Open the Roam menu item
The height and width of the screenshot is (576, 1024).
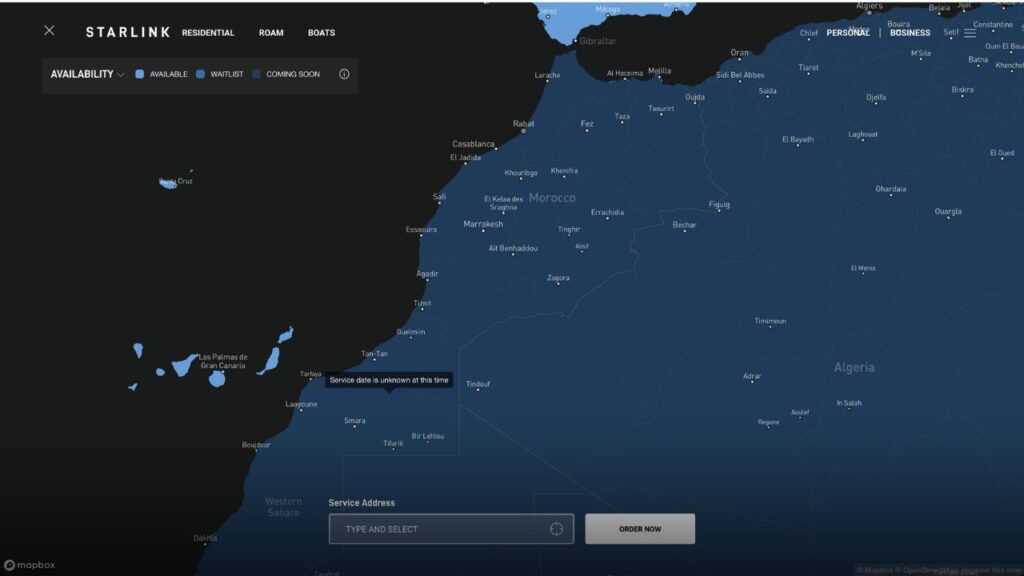tap(271, 33)
